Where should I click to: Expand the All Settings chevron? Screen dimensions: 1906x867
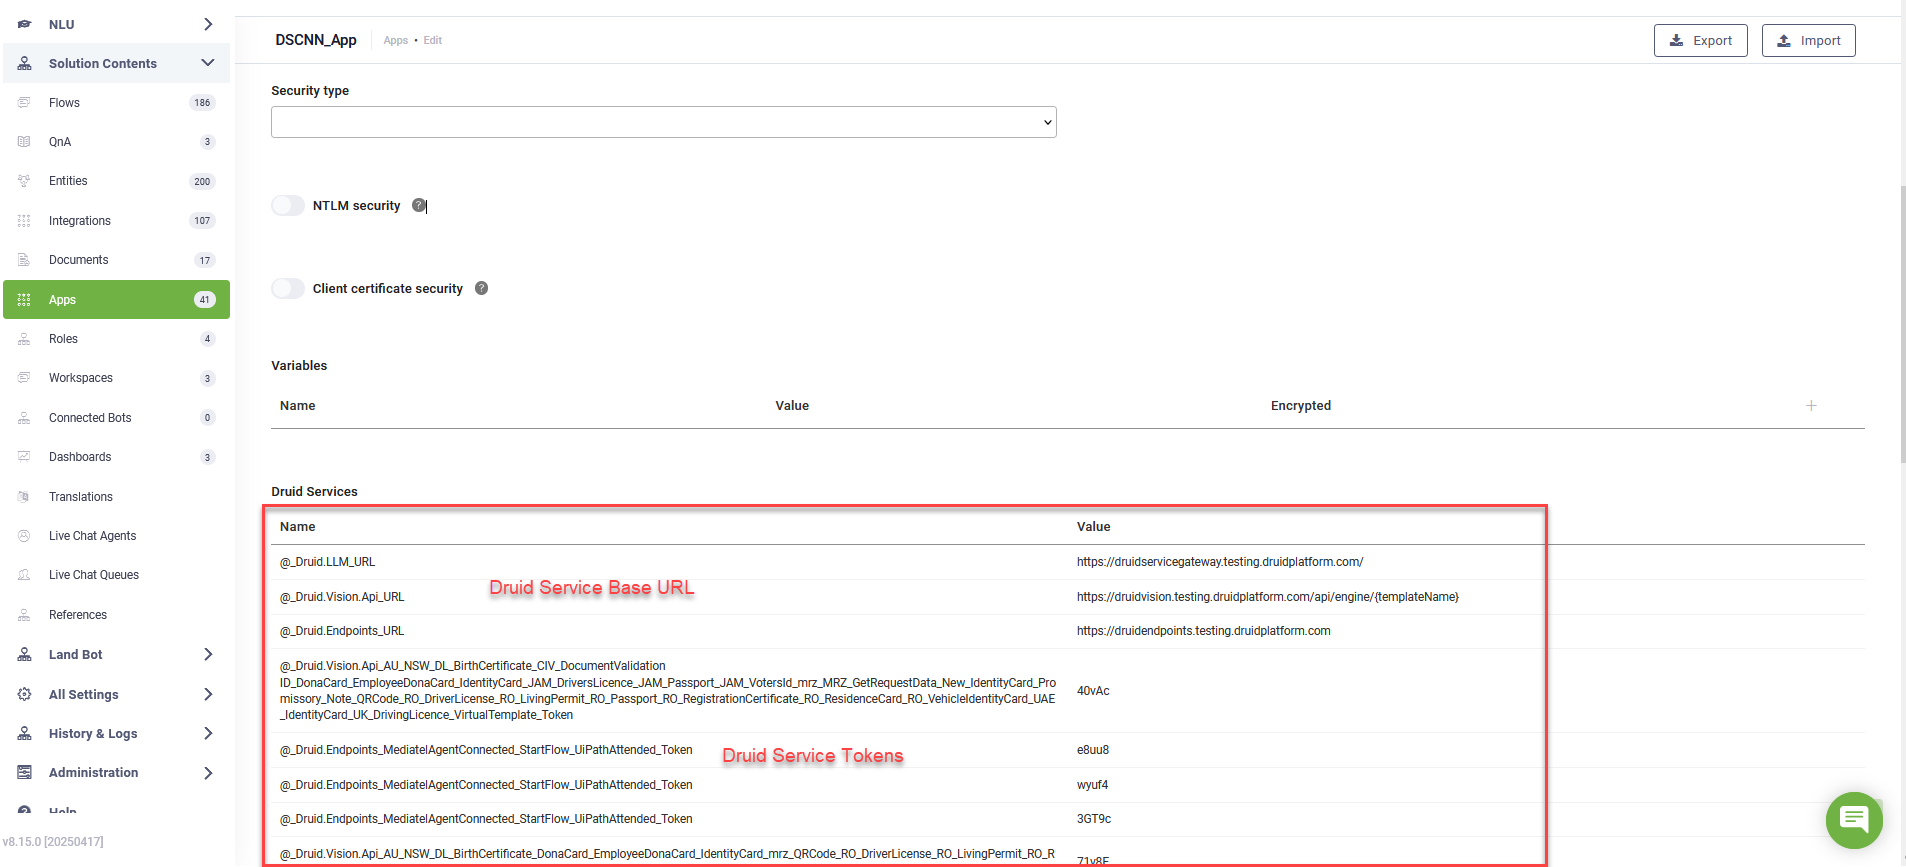208,694
